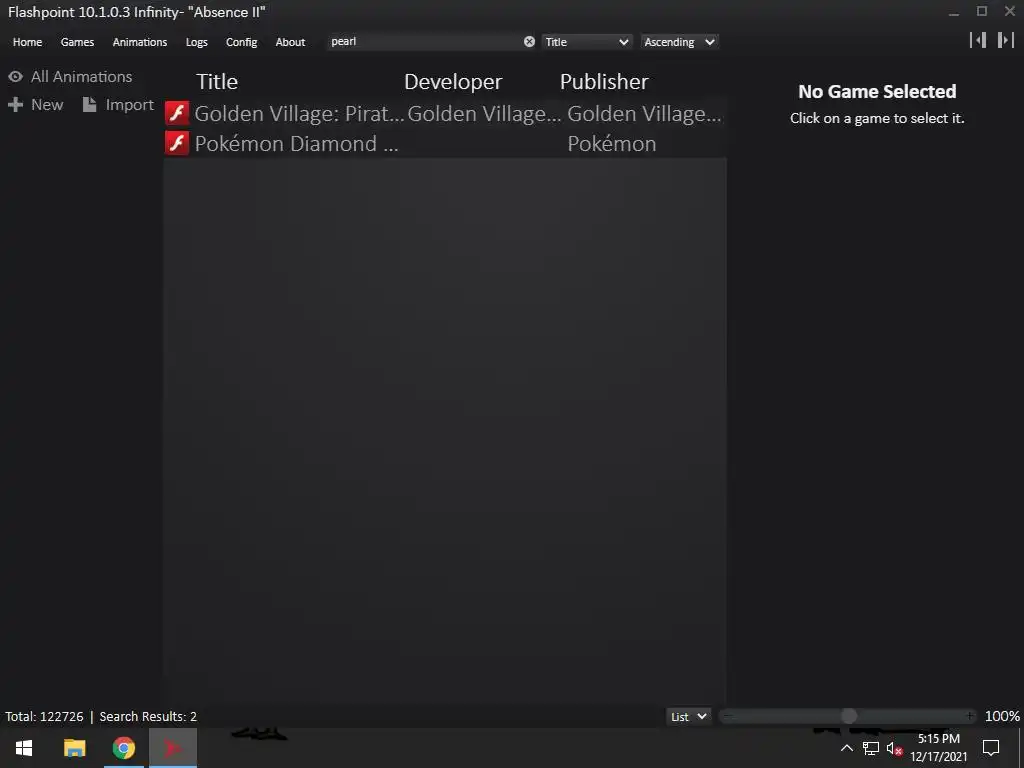Image resolution: width=1024 pixels, height=768 pixels.
Task: Click the document icon beside Import
Action: pyautogui.click(x=89, y=104)
